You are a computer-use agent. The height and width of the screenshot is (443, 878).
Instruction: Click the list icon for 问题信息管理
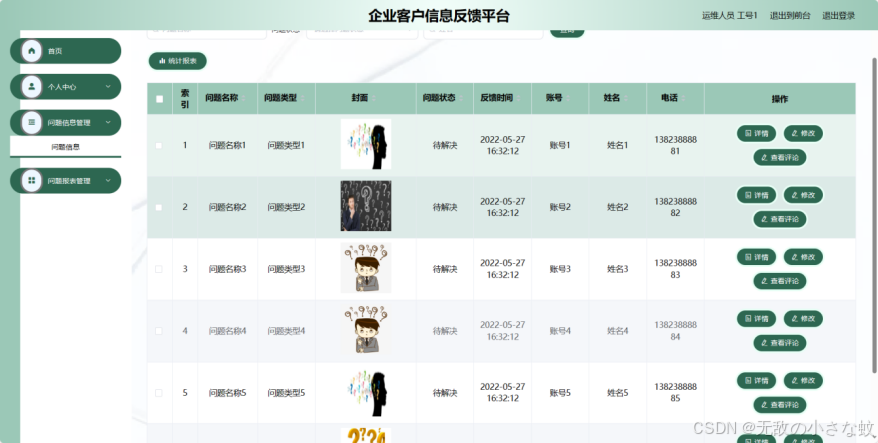32,123
